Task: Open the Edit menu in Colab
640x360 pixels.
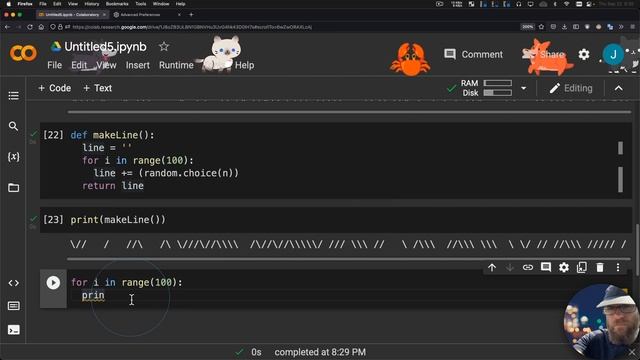Action: click(x=79, y=65)
